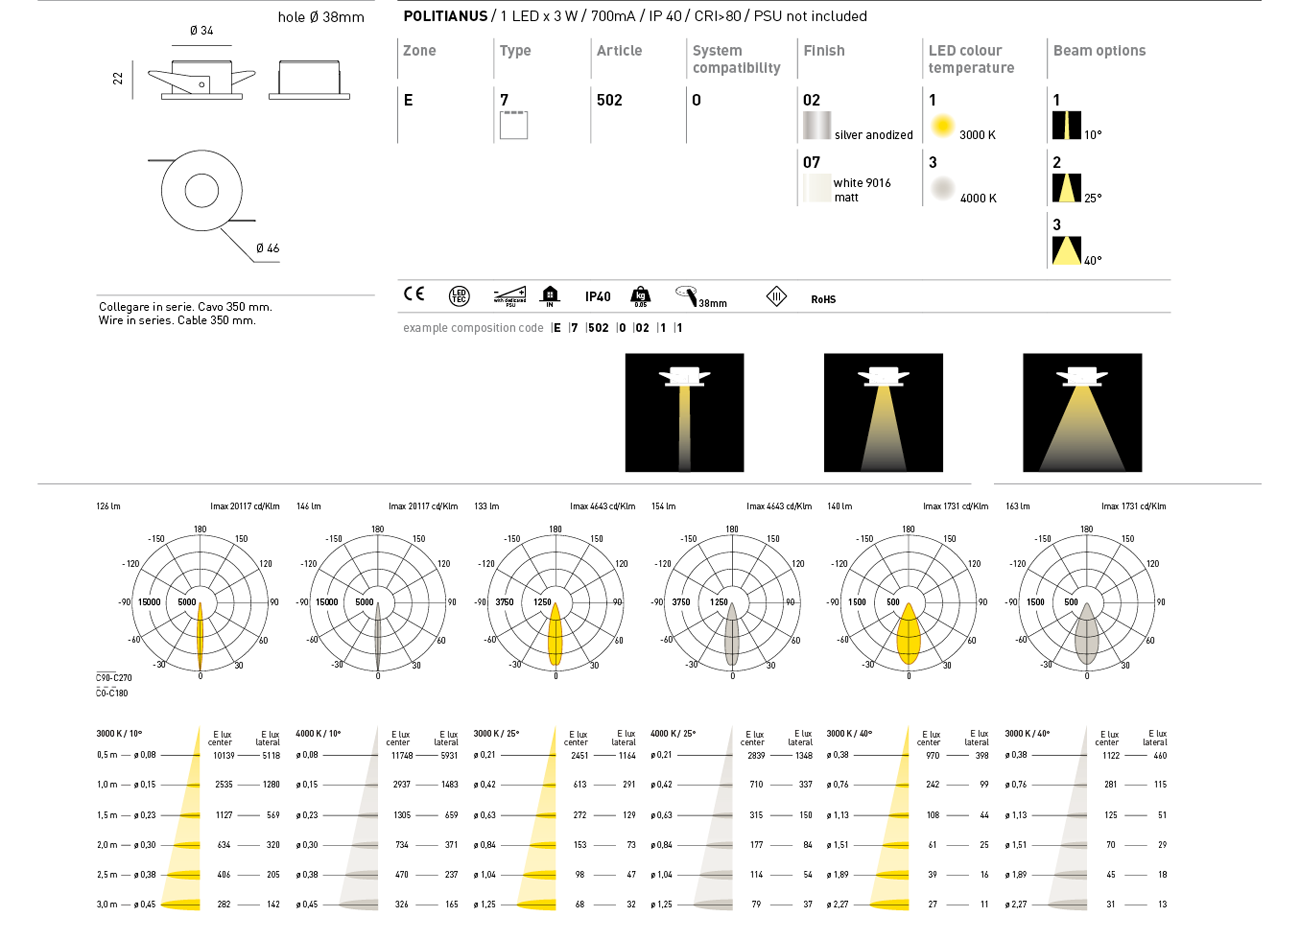Click the C0-C180 legend label
Screen dimensions: 1300x940
112,694
